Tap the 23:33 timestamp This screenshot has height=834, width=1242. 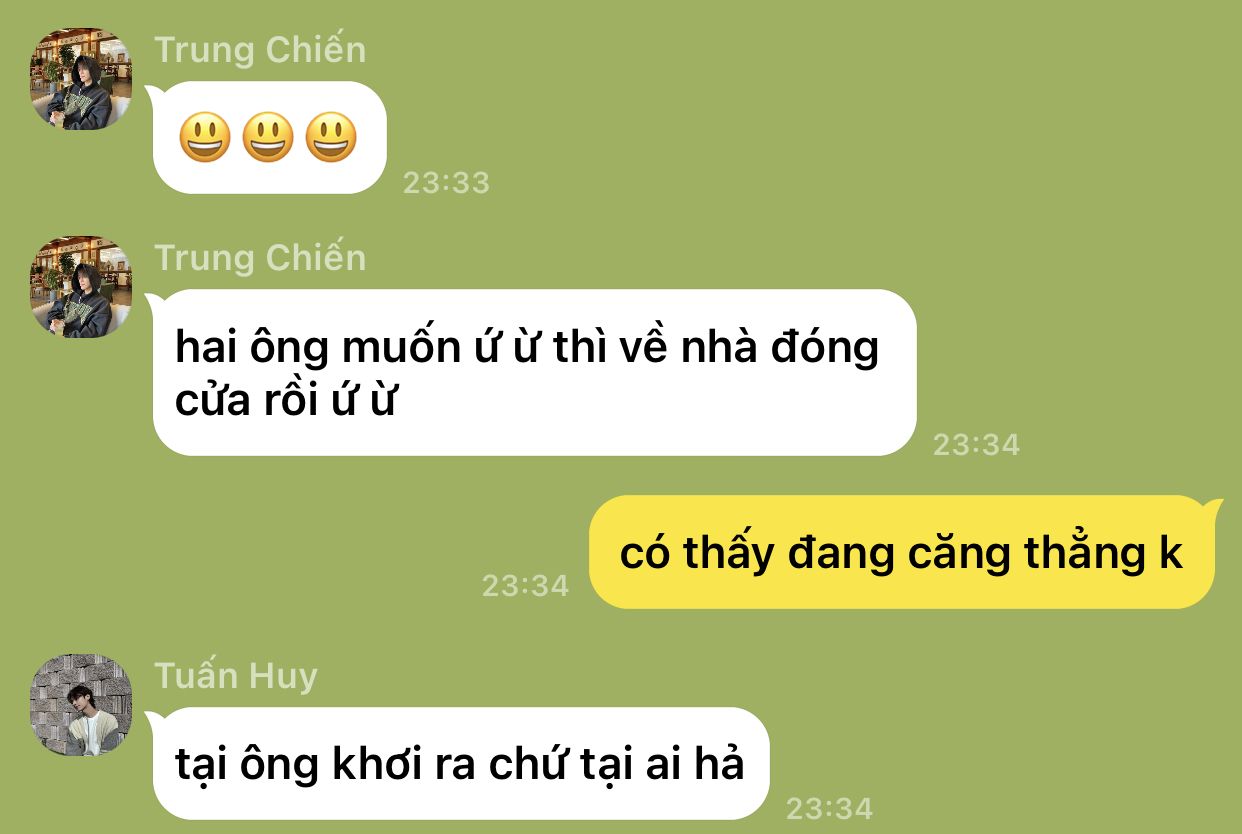tap(446, 182)
